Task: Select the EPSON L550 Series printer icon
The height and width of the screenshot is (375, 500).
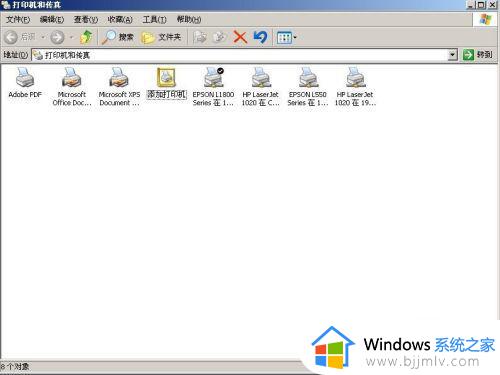Action: click(308, 78)
